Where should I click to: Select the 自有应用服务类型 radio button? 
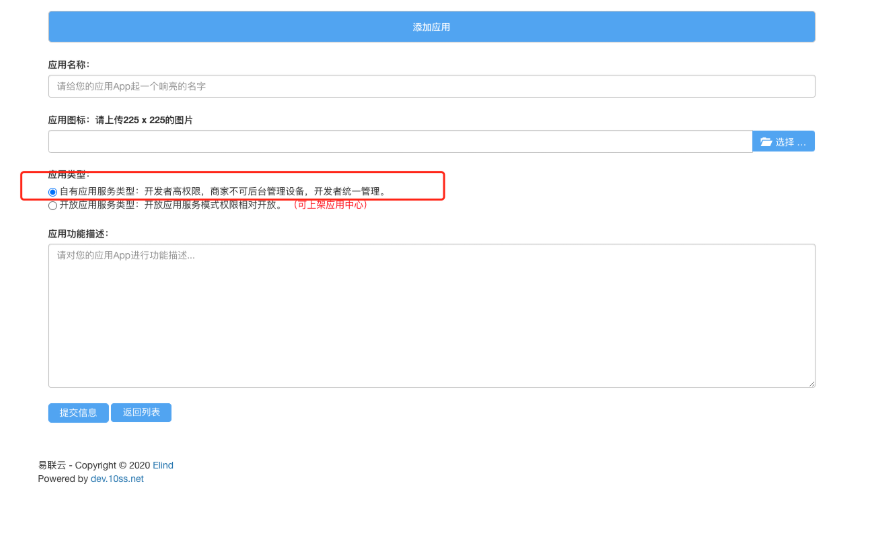(x=53, y=191)
